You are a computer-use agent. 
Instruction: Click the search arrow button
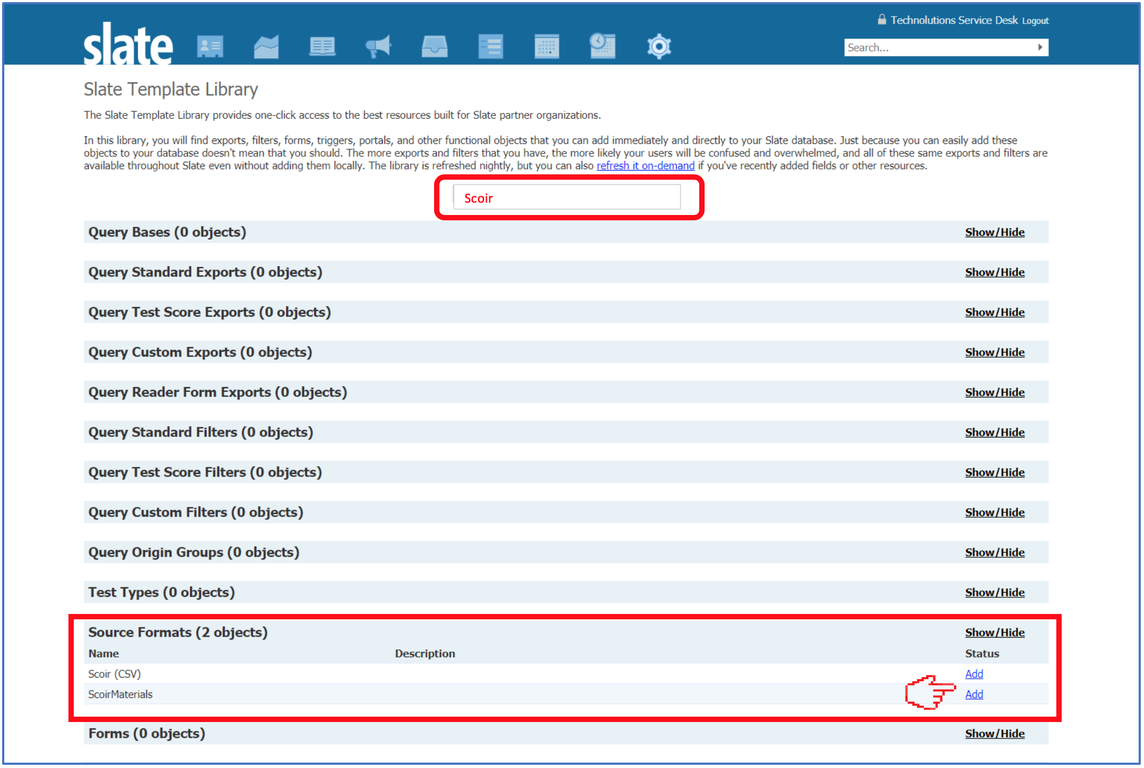(x=1040, y=47)
